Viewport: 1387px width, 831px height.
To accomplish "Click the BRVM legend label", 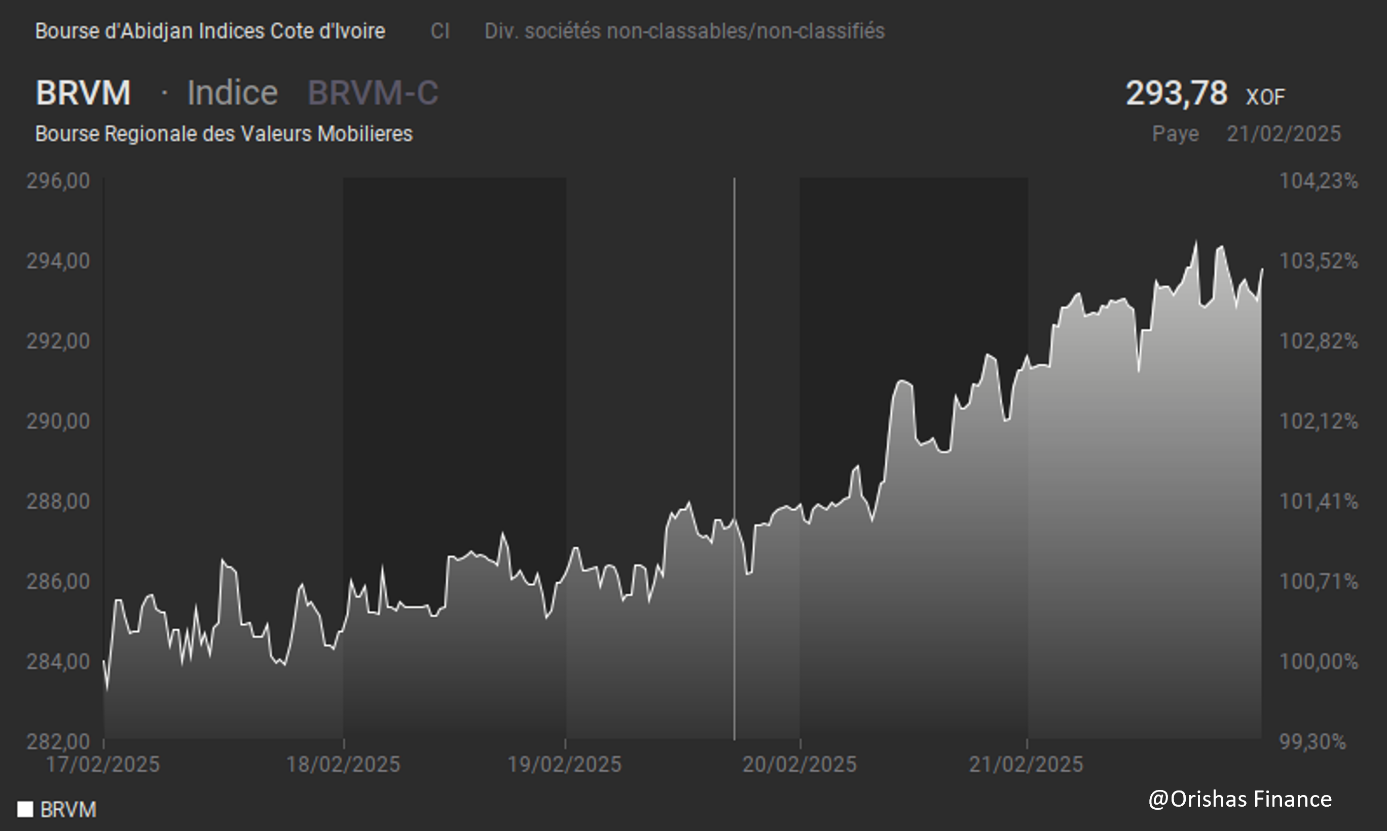I will [68, 810].
